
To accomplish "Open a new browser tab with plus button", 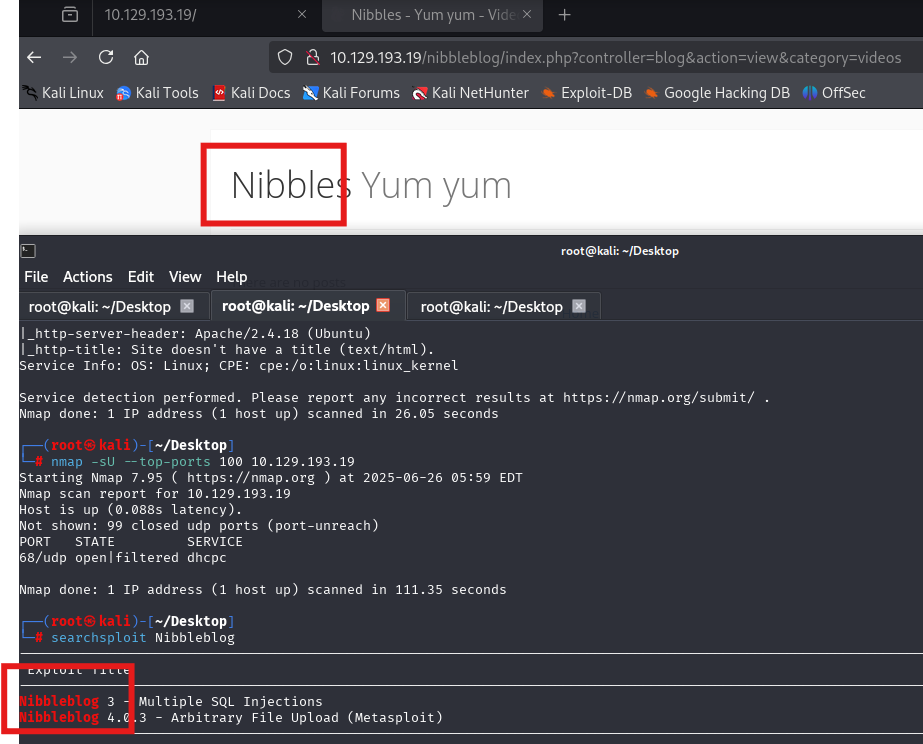I will [565, 15].
